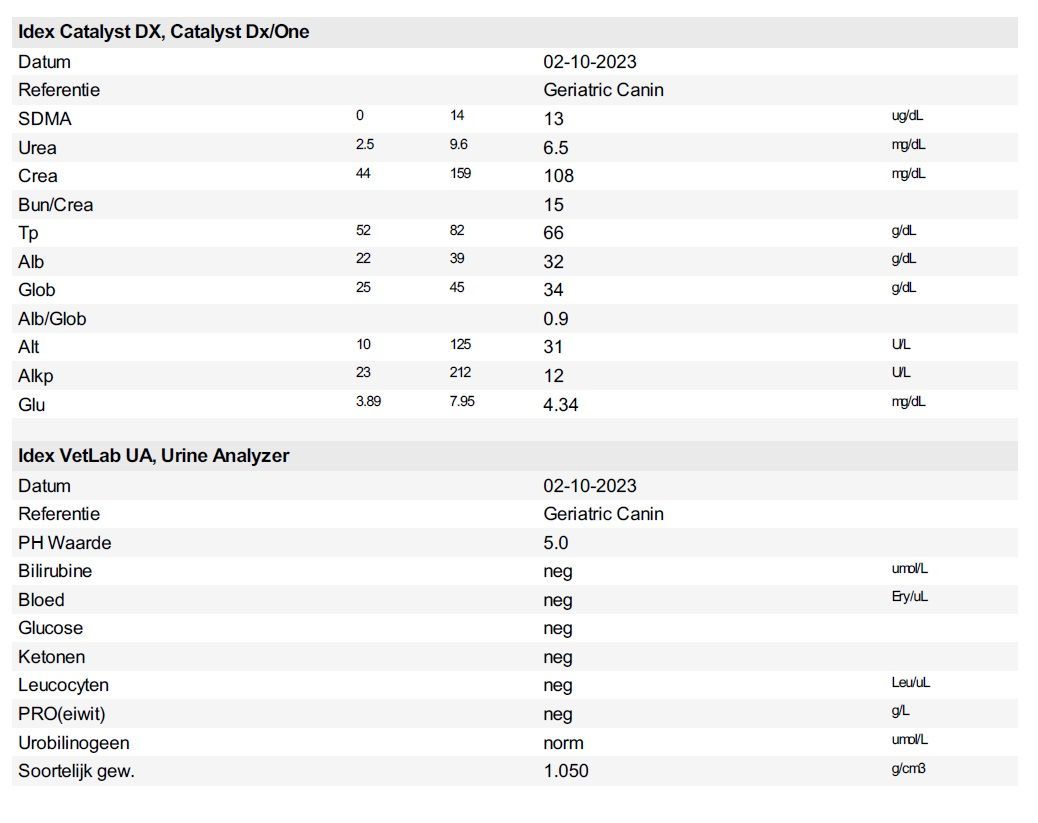
Task: Select the Alb upper reference 39
Action: [457, 258]
